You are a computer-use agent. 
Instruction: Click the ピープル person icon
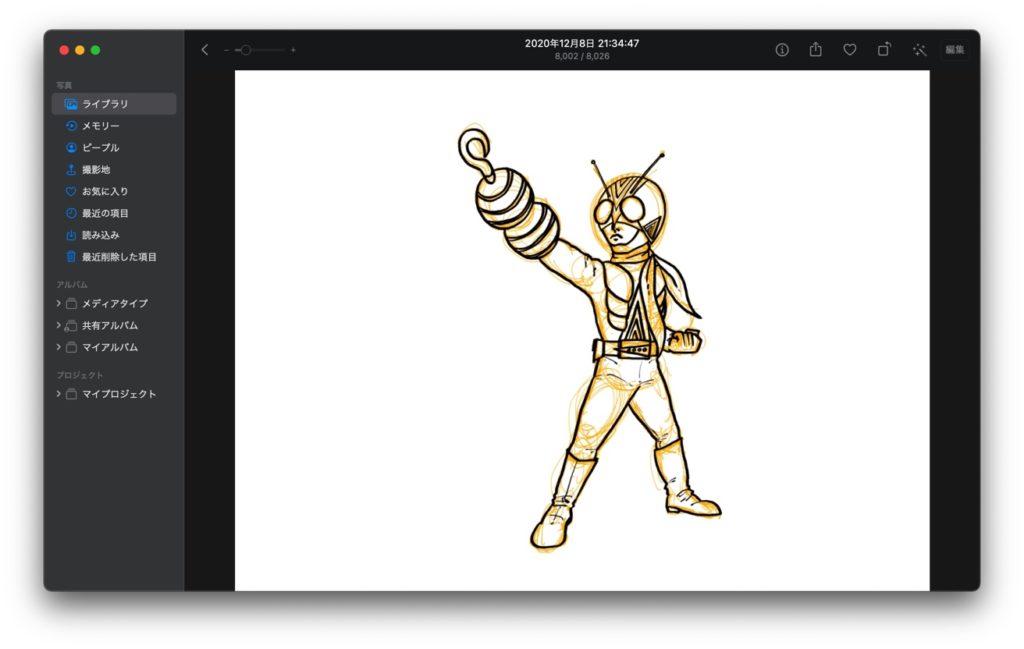tap(71, 148)
